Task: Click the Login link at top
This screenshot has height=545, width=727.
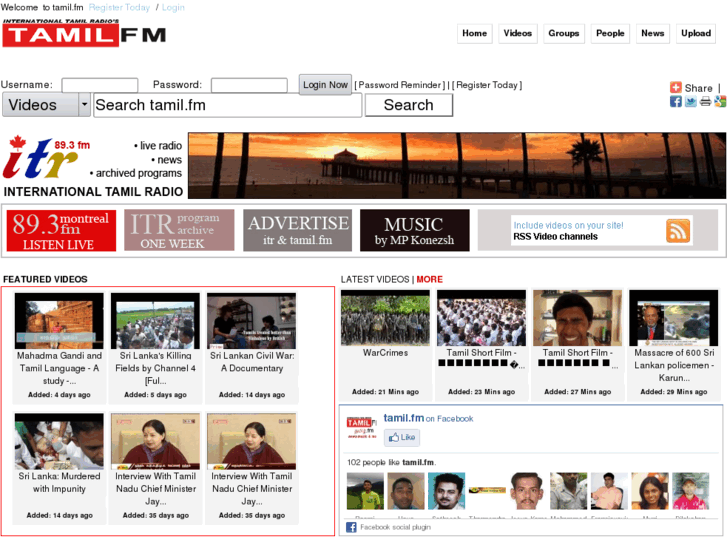Action: pyautogui.click(x=173, y=7)
